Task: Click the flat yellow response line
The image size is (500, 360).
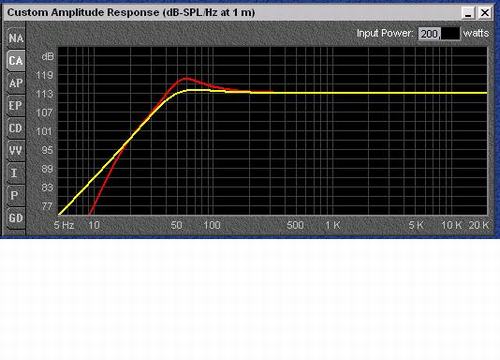Action: click(x=368, y=93)
